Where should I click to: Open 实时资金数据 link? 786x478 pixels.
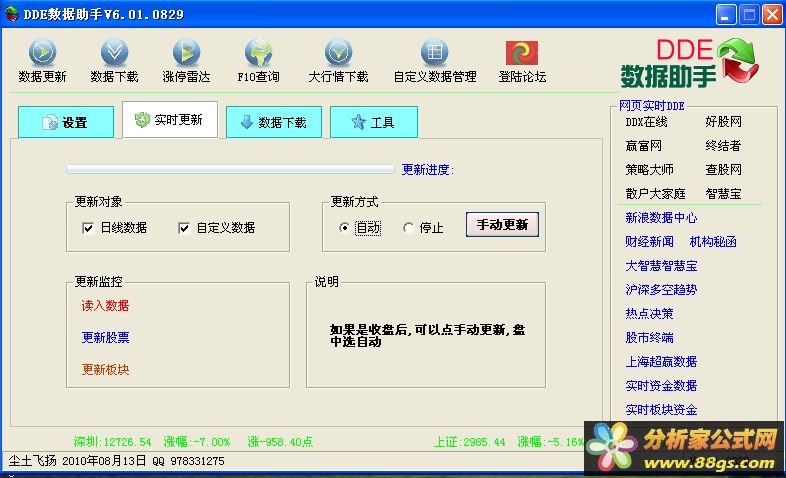click(x=661, y=386)
